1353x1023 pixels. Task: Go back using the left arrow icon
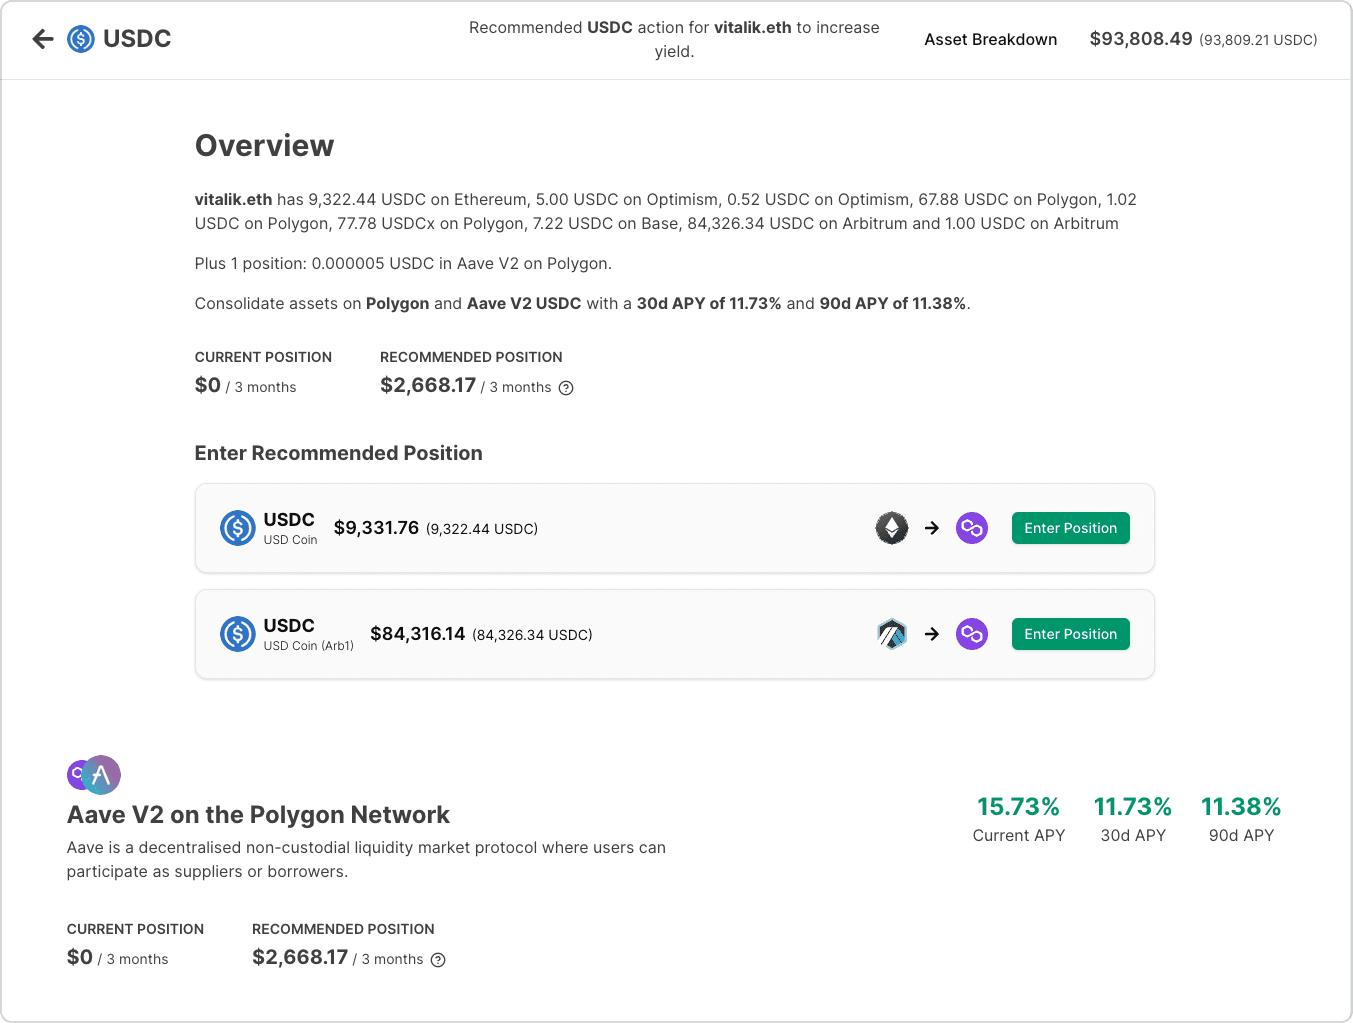43,39
